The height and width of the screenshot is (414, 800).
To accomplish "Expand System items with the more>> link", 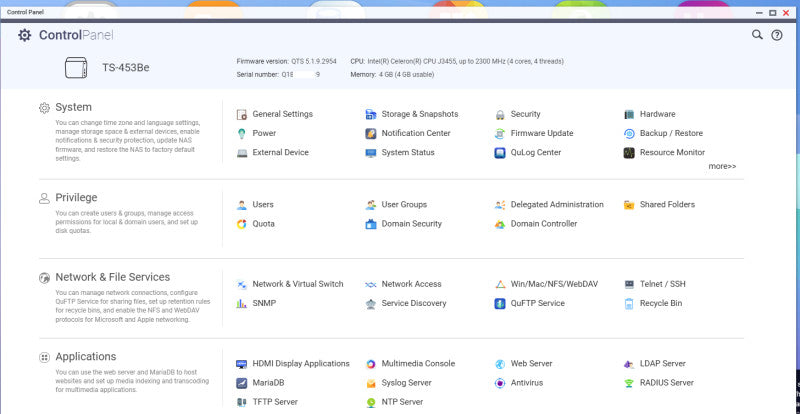I will (x=722, y=166).
